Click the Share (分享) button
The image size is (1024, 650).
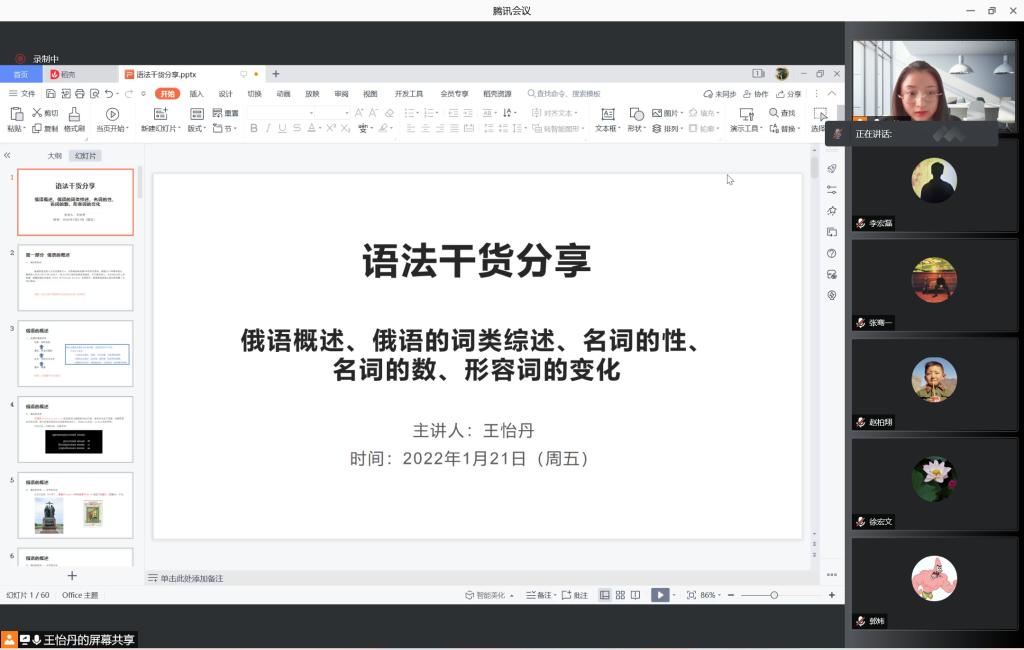[789, 94]
